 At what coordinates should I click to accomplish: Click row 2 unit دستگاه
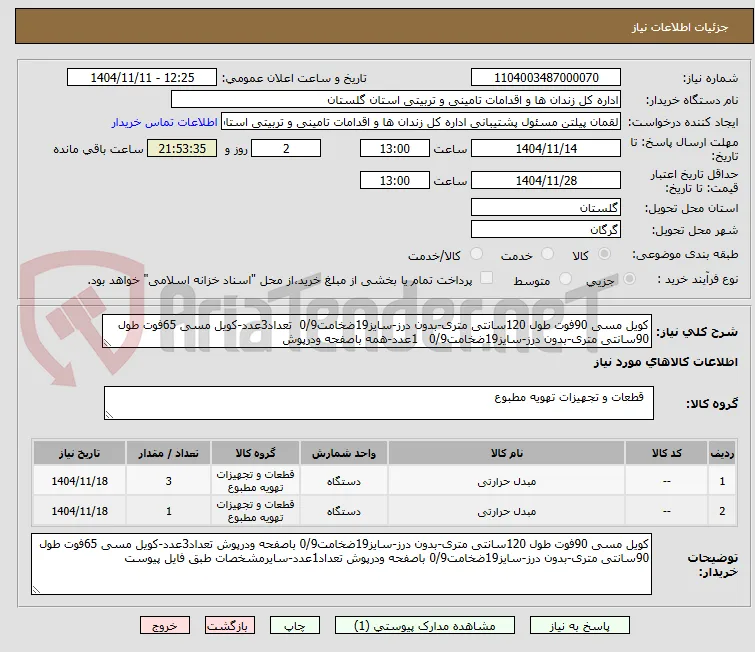[x=344, y=511]
